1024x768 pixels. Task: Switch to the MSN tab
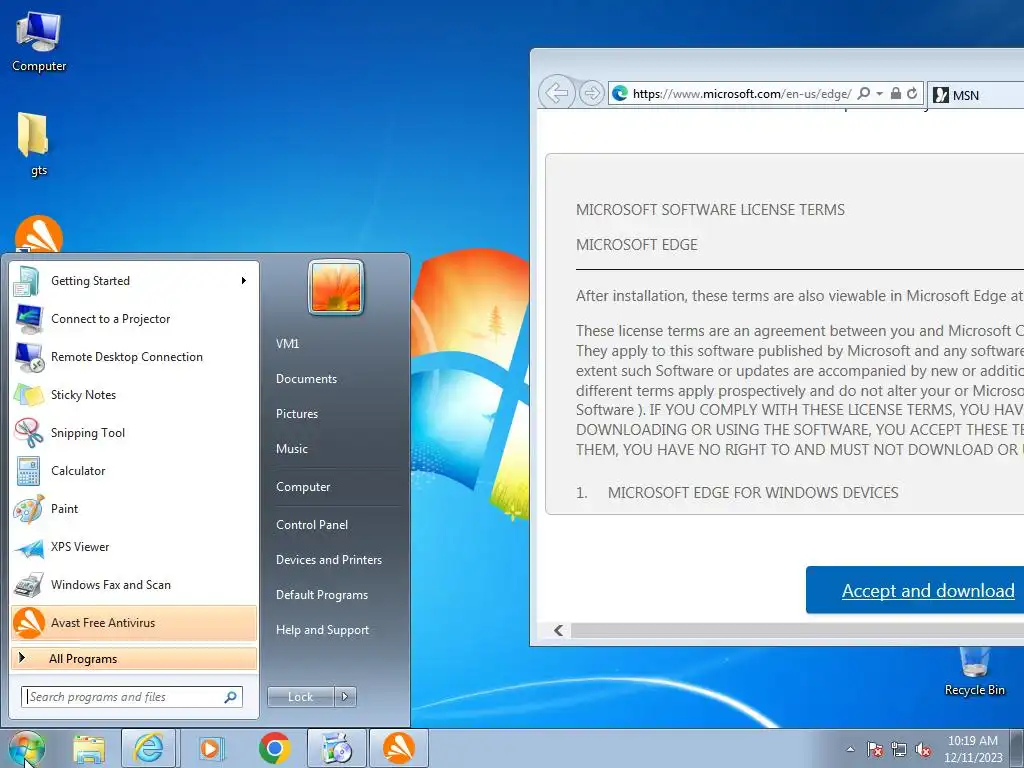click(976, 95)
